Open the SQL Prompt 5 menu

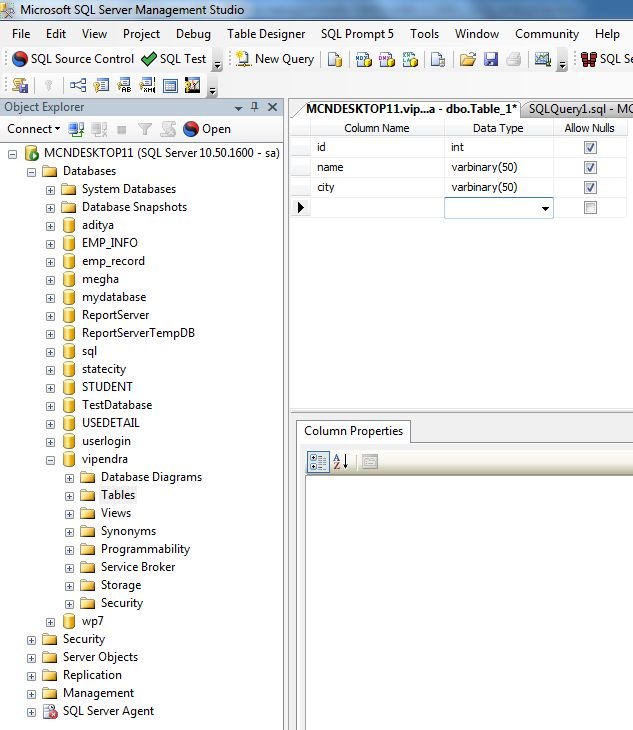[x=357, y=34]
